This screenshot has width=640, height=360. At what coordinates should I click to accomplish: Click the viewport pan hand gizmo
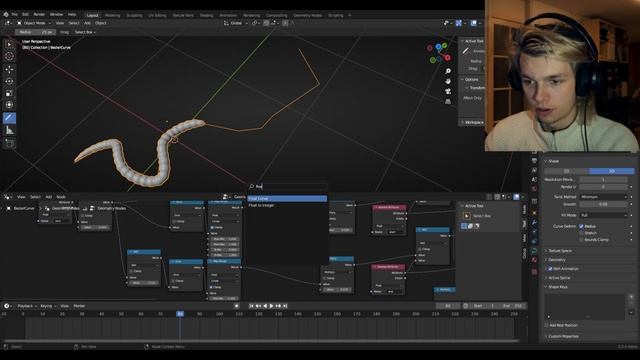tap(448, 81)
